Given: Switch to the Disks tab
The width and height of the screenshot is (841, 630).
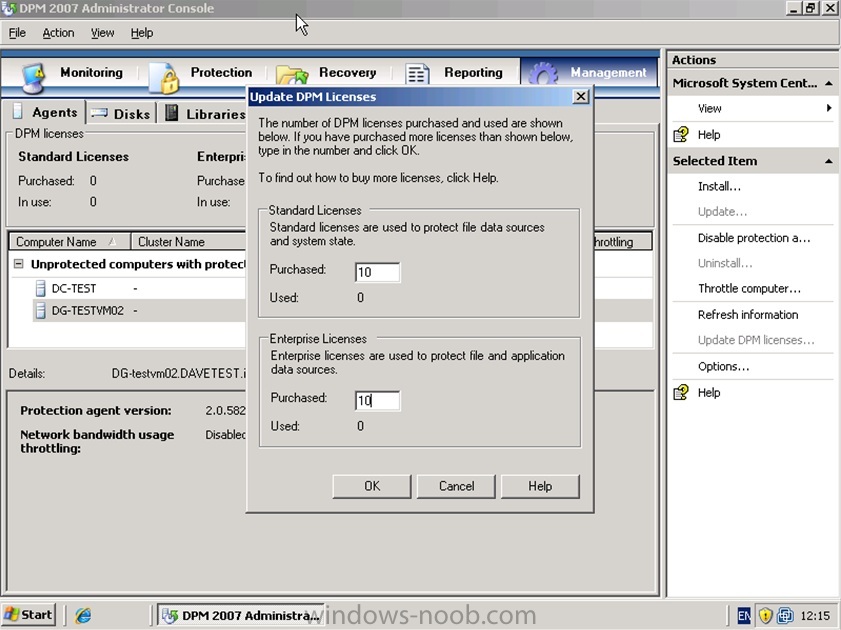Looking at the screenshot, I should tap(121, 113).
